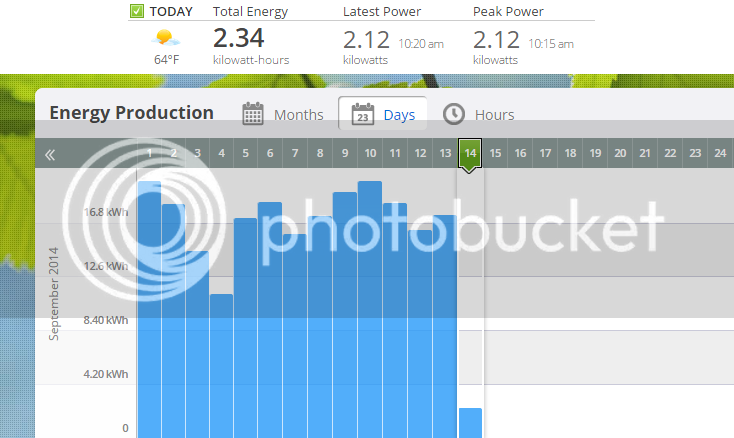Toggle the green TODAY checkbox
Image resolution: width=734 pixels, height=438 pixels.
point(137,11)
